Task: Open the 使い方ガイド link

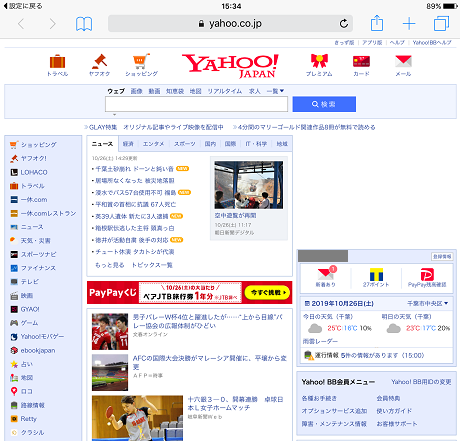Action: pos(394,411)
